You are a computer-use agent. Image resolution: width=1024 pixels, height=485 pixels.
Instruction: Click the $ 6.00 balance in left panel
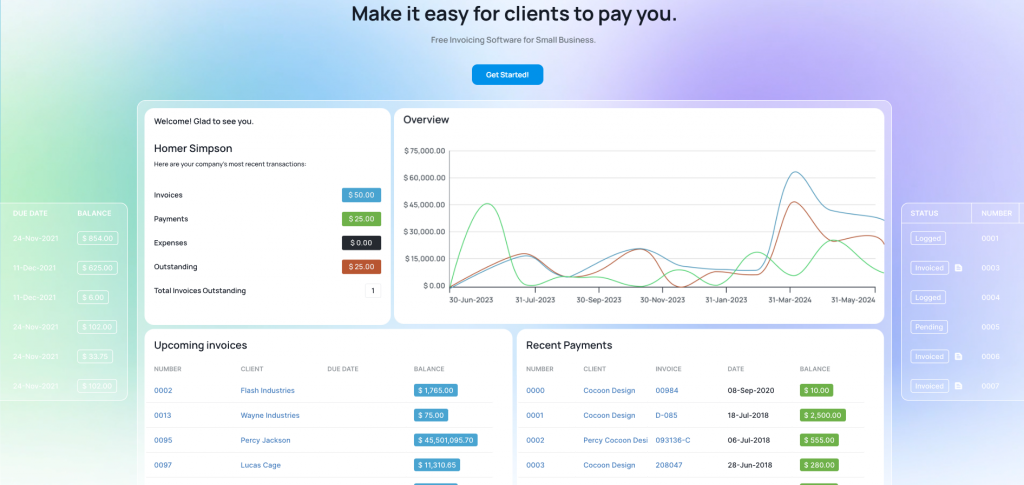(x=93, y=297)
